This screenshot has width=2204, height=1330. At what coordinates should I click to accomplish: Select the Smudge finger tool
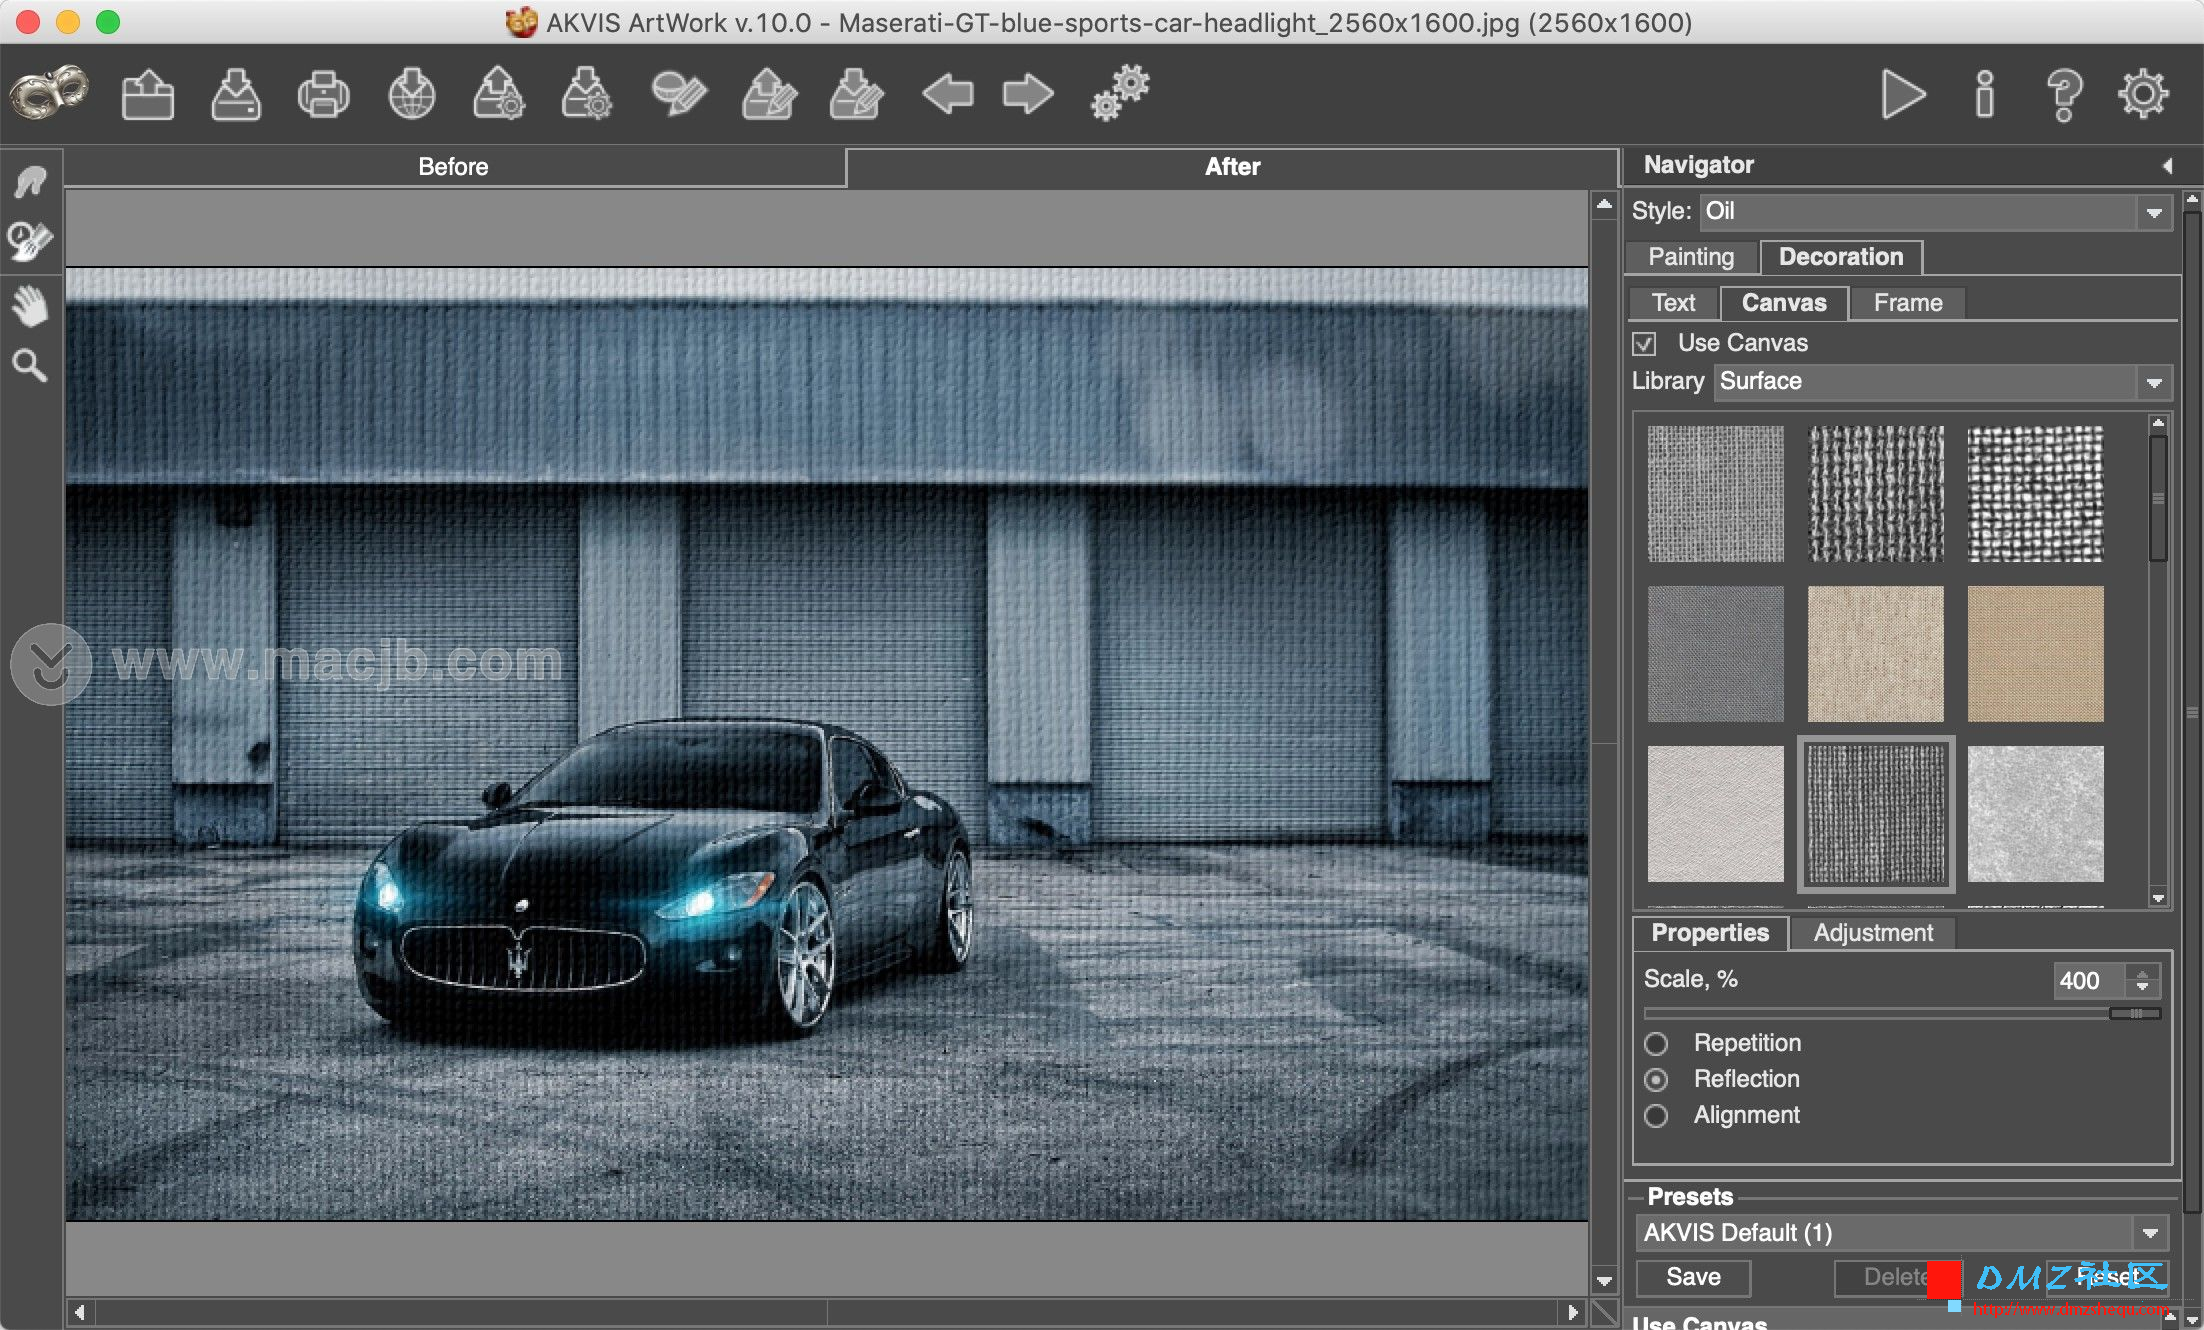pos(30,181)
